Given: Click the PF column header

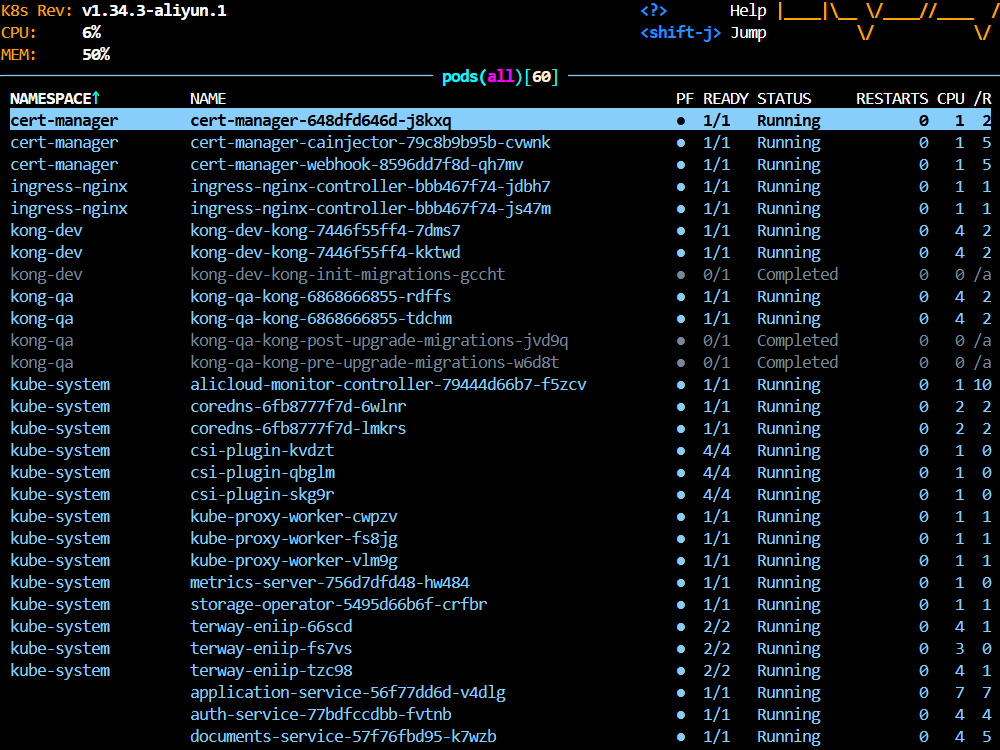Looking at the screenshot, I should tap(684, 98).
